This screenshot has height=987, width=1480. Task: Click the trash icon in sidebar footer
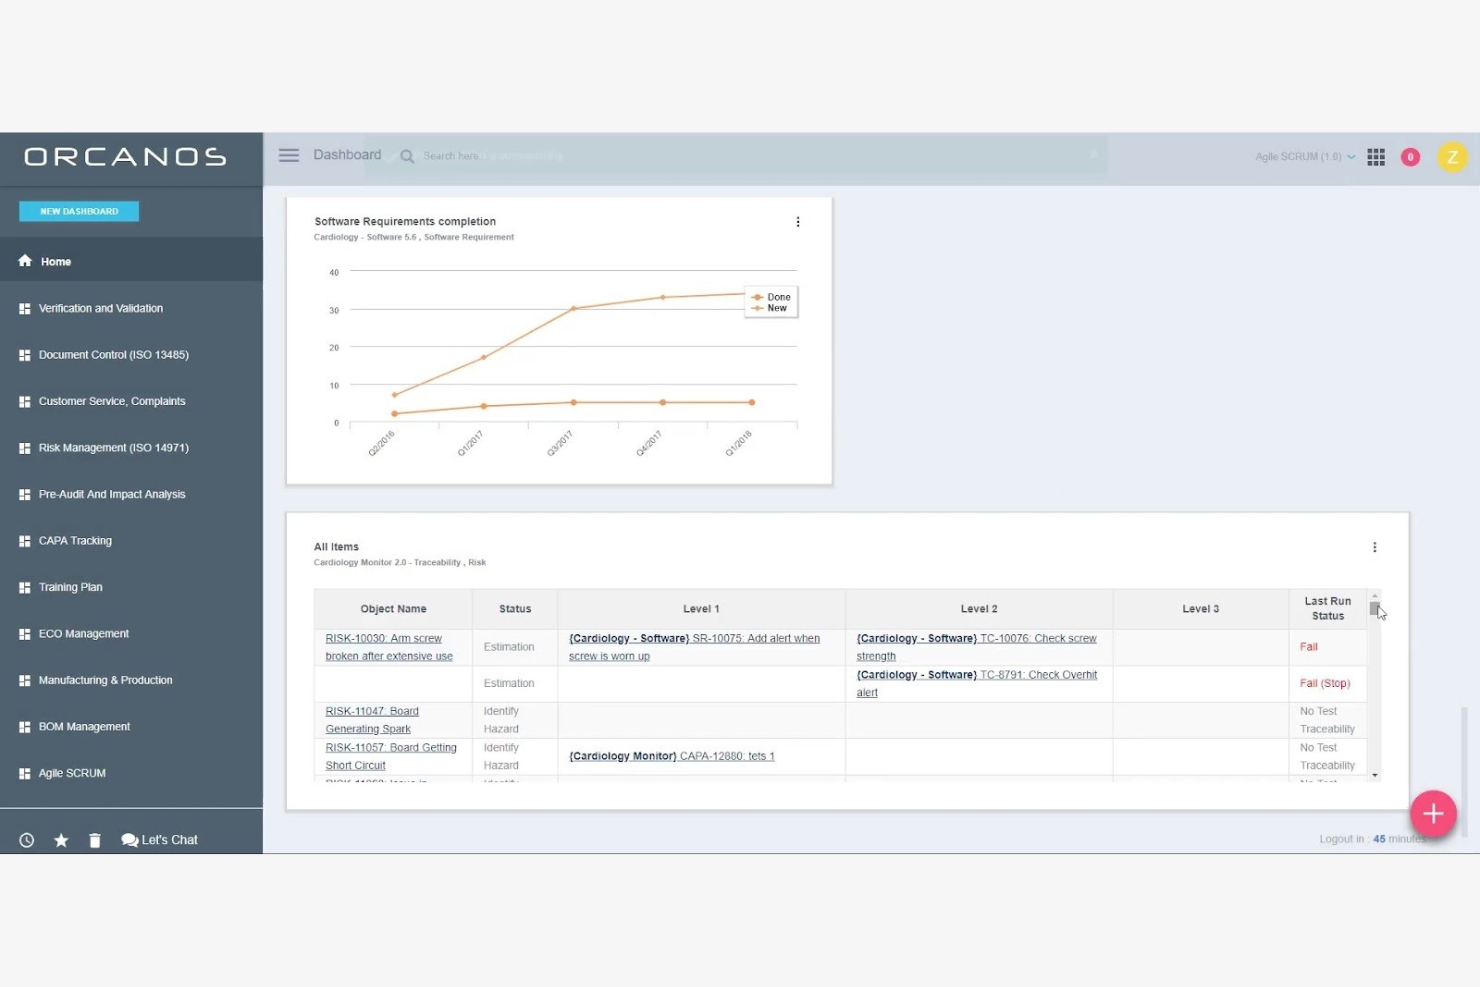(94, 839)
